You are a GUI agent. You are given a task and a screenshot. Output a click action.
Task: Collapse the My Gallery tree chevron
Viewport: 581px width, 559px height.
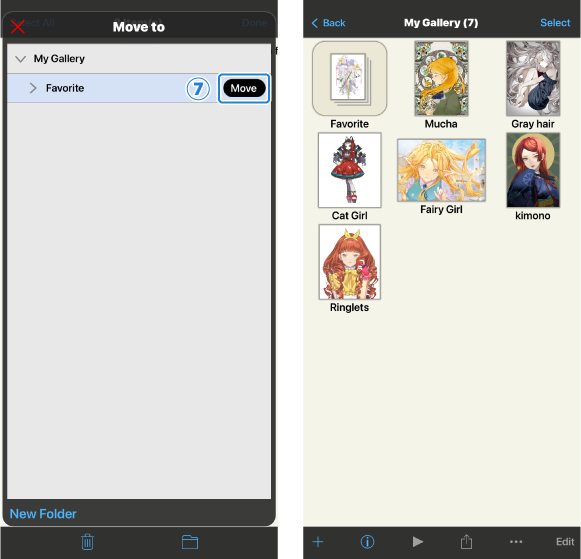(20, 59)
